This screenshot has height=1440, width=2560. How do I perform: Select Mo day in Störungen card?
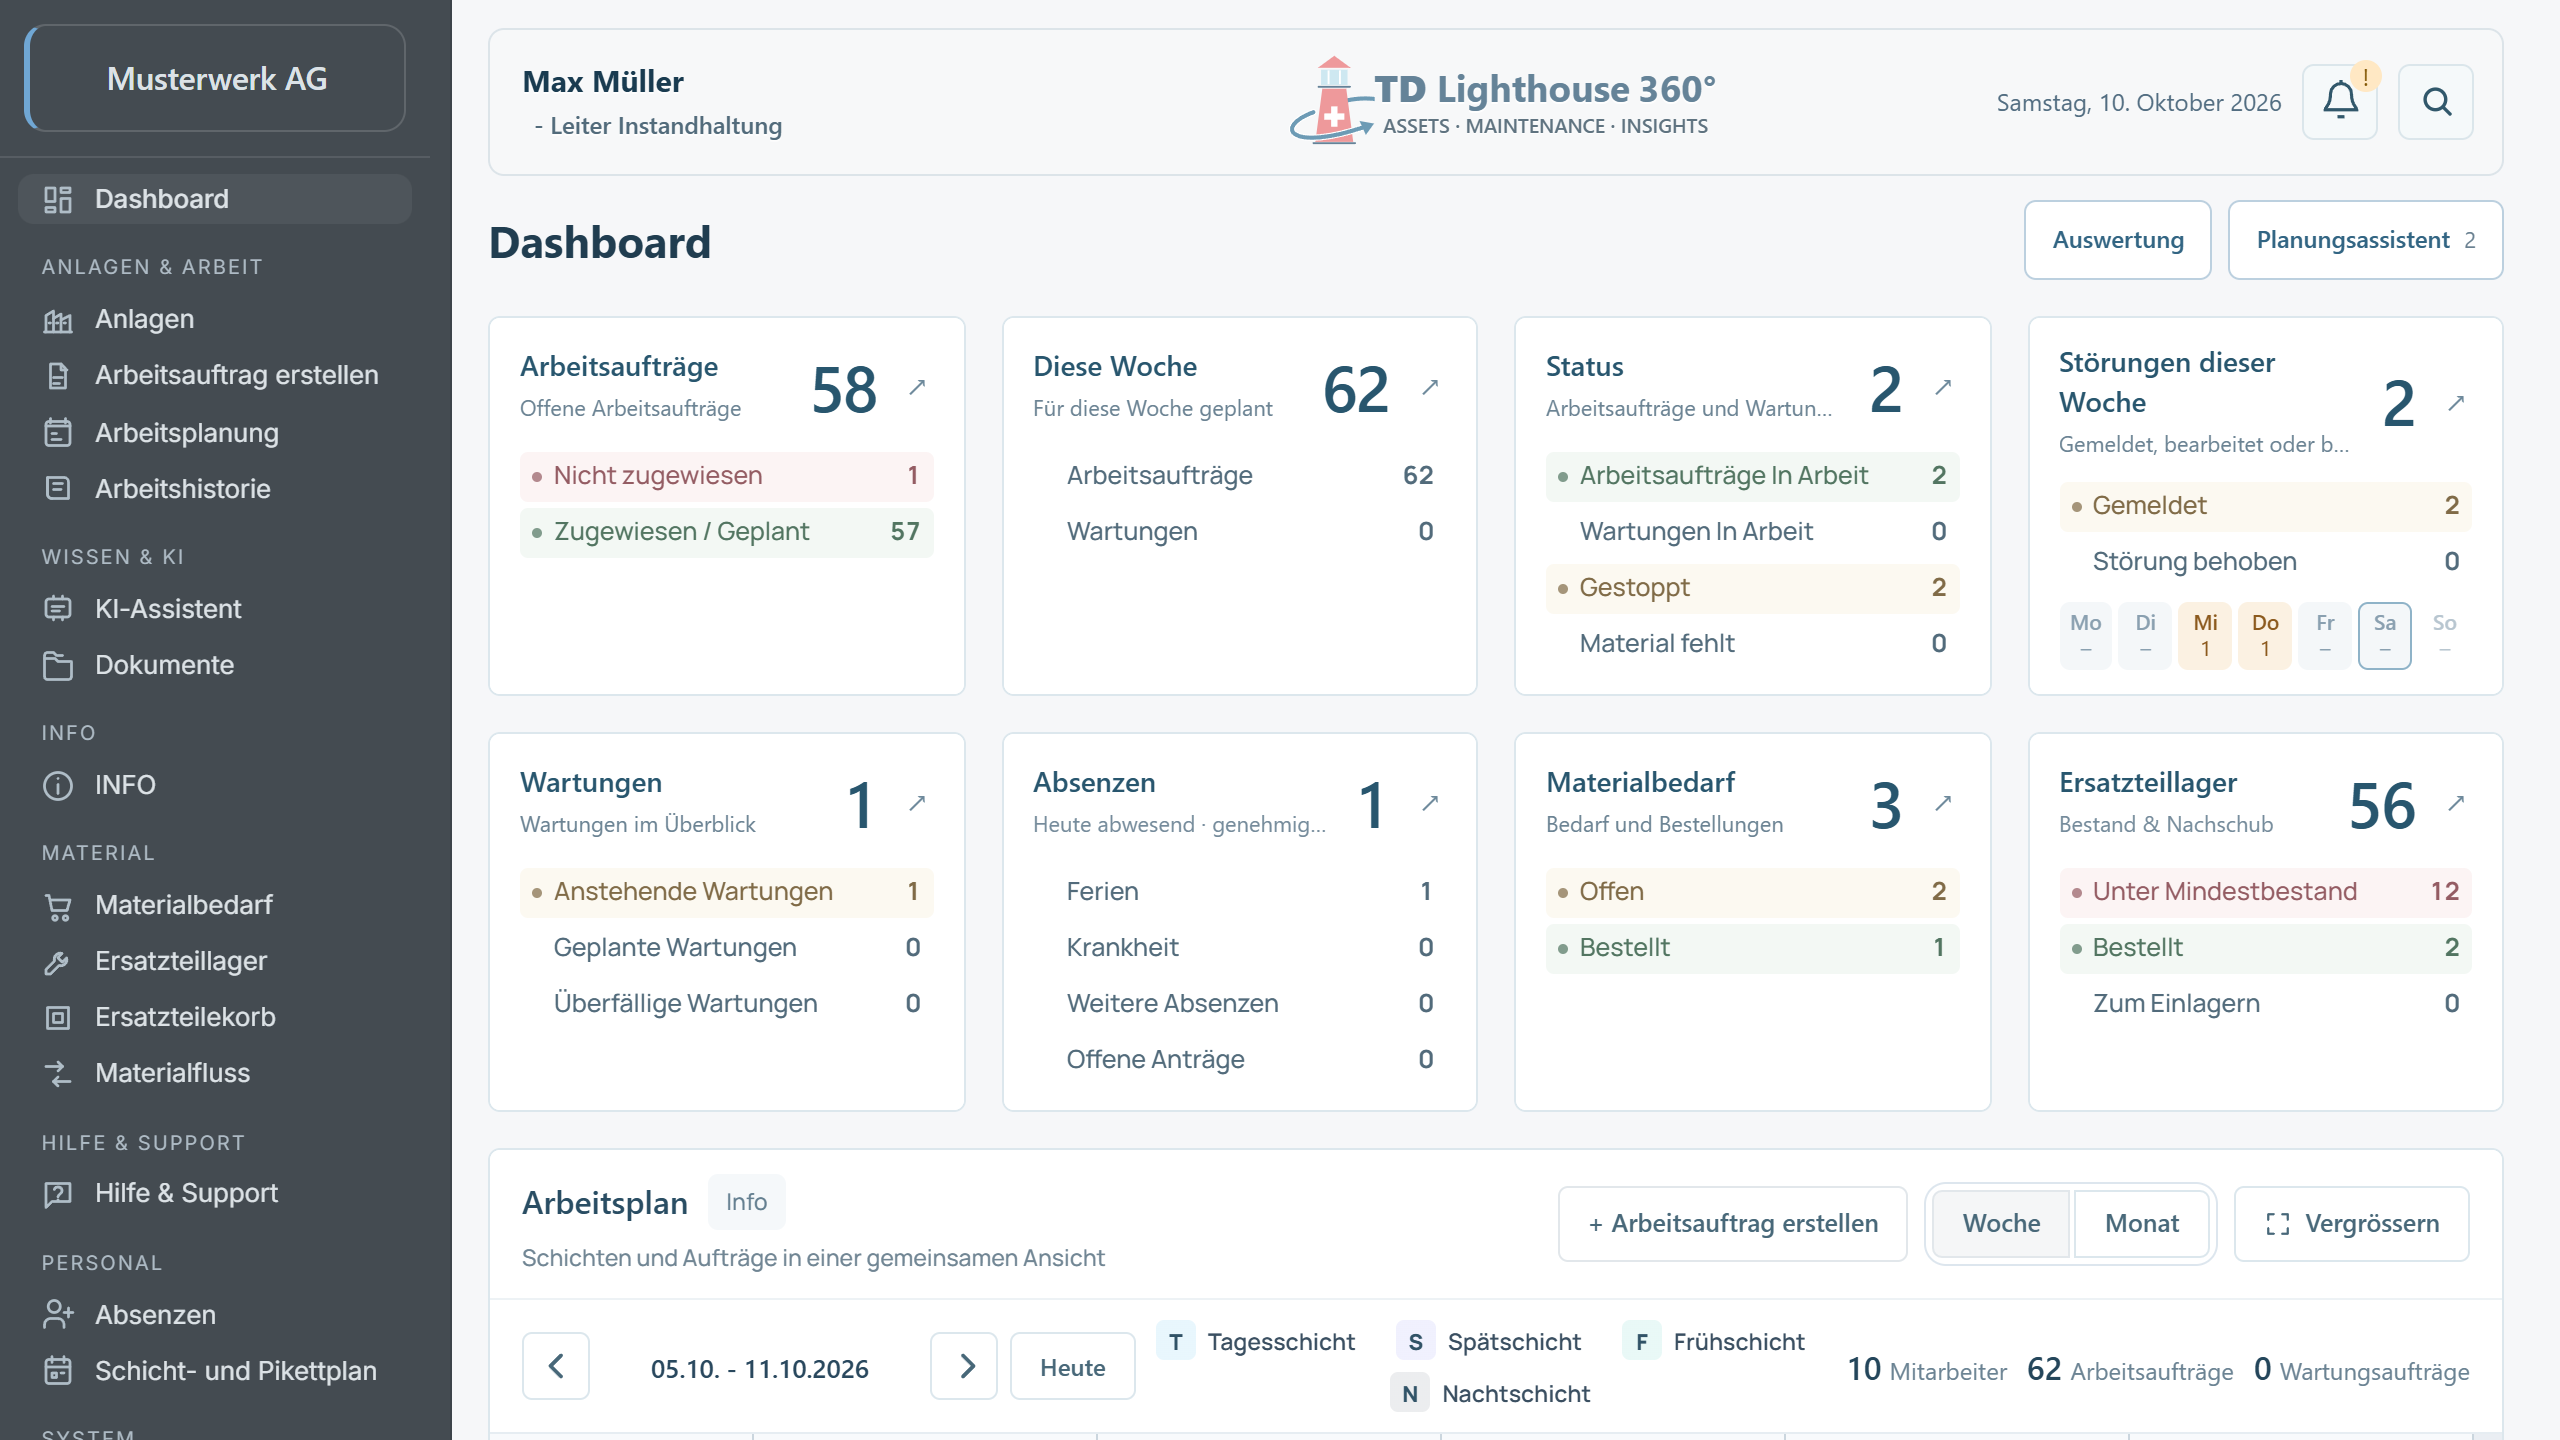click(2085, 635)
